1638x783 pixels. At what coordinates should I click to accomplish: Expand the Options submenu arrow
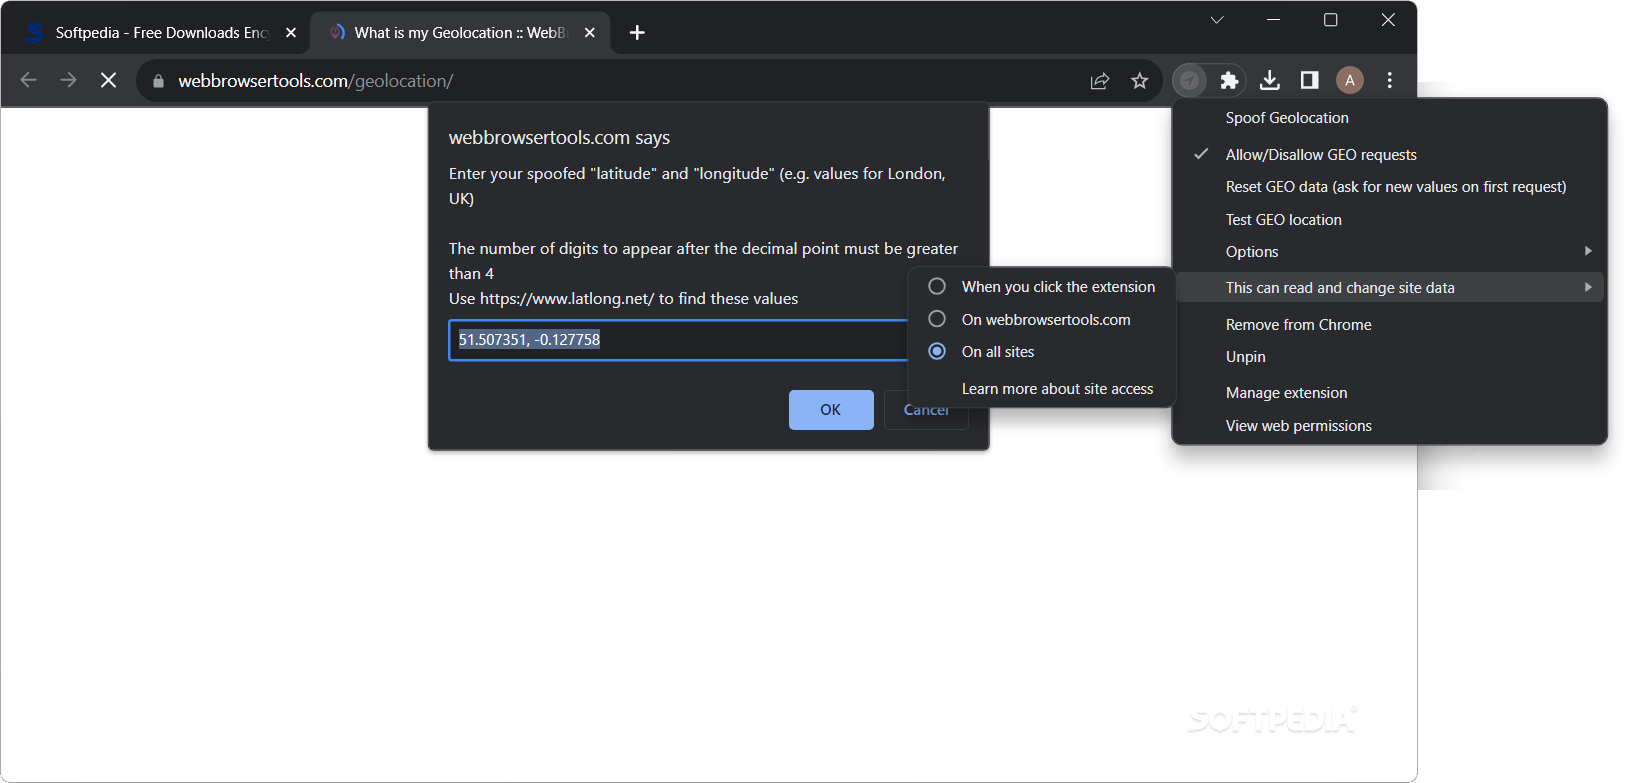point(1588,251)
